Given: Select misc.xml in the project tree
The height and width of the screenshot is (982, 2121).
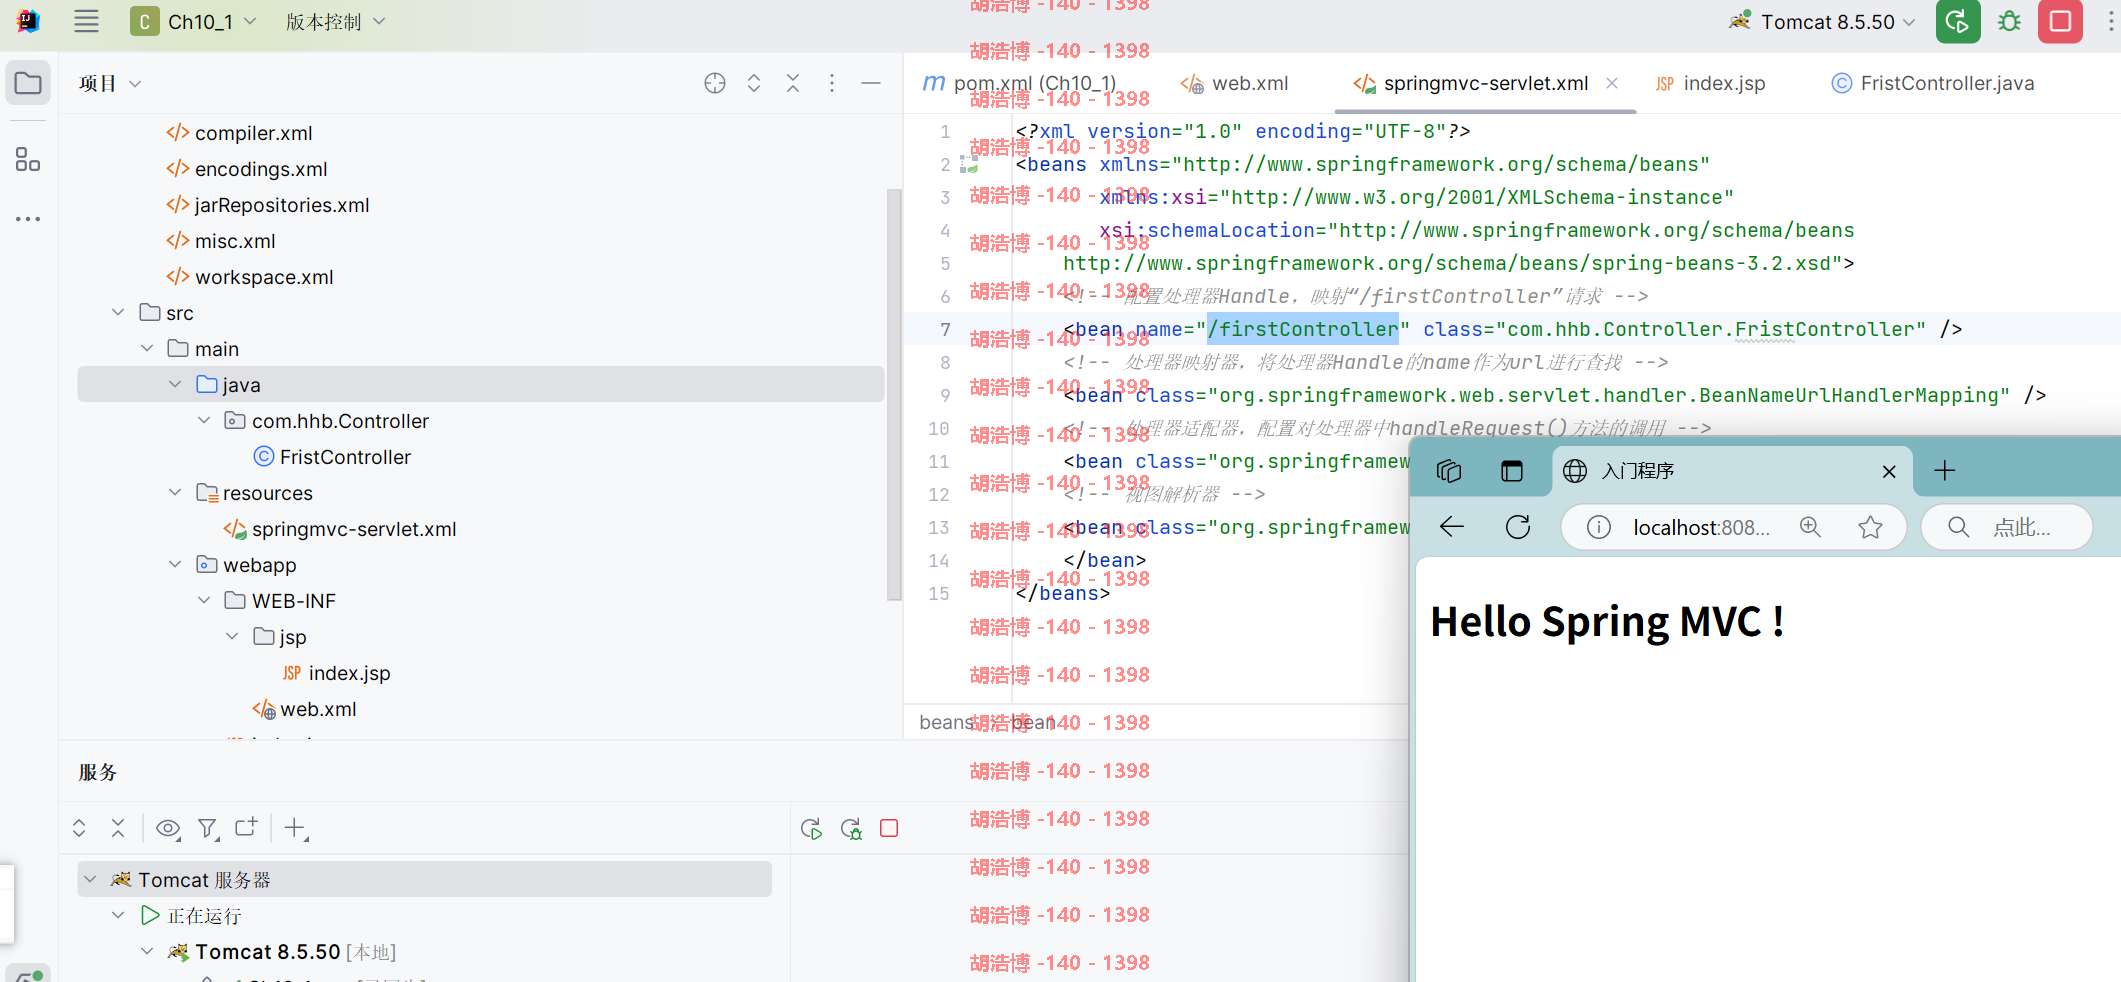Looking at the screenshot, I should pos(235,241).
